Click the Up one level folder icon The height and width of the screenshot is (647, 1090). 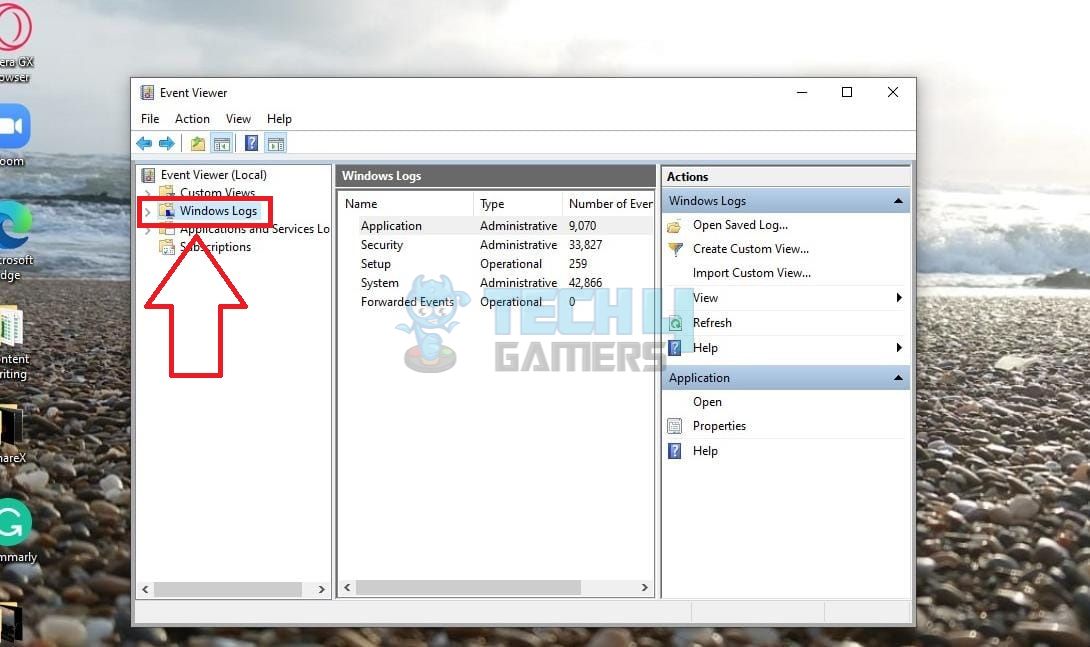[198, 144]
